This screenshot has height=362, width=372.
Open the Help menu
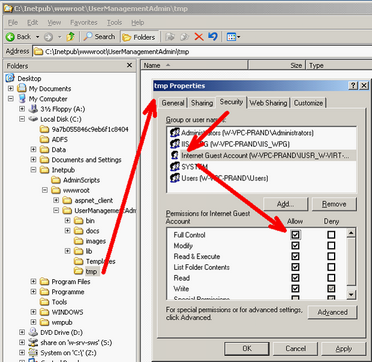click(x=137, y=22)
